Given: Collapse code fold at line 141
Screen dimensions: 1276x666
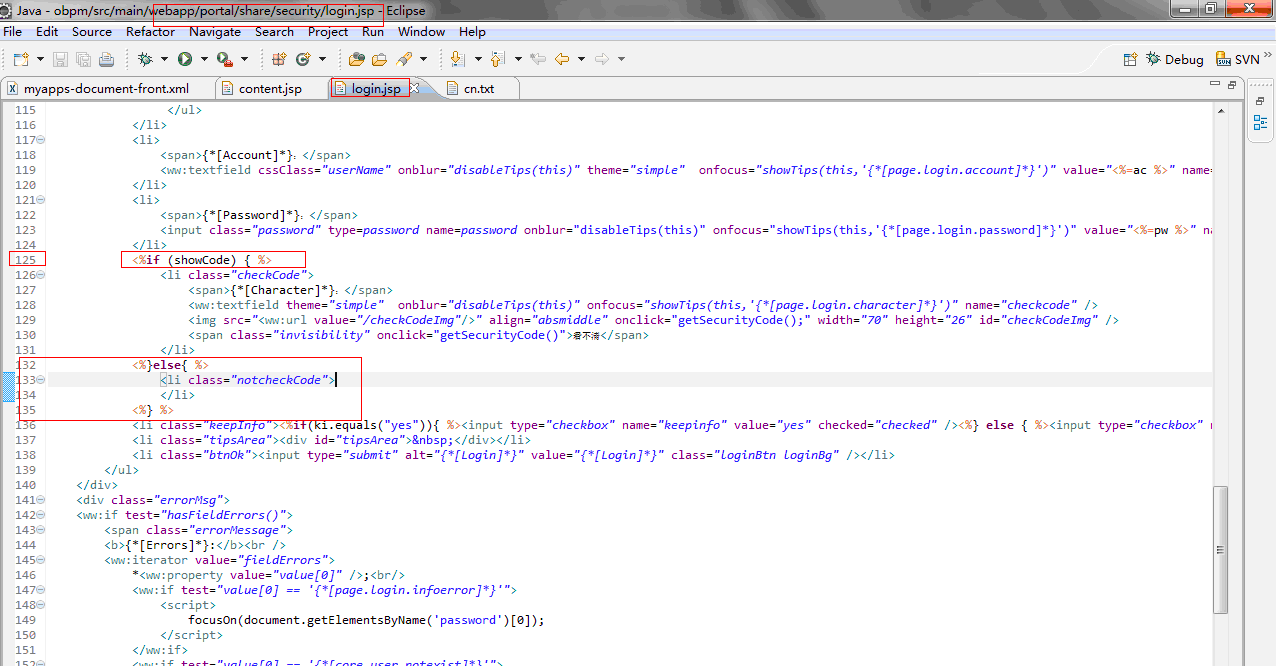Looking at the screenshot, I should (x=41, y=500).
